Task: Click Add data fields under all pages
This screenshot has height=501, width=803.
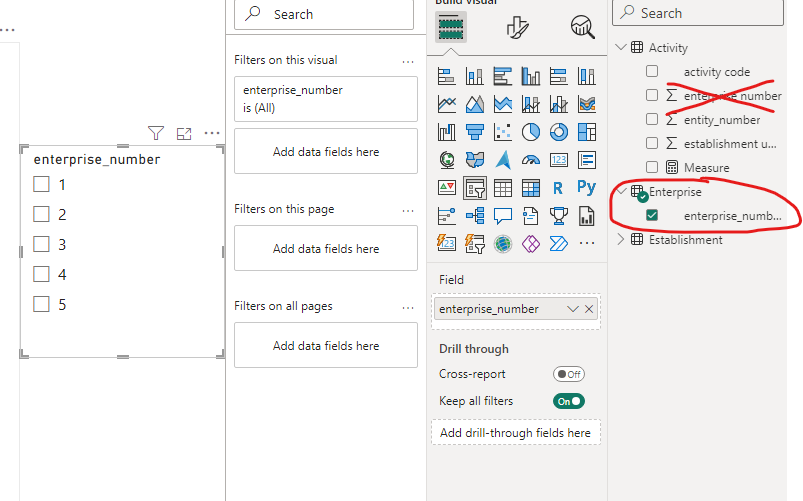Action: click(x=326, y=346)
